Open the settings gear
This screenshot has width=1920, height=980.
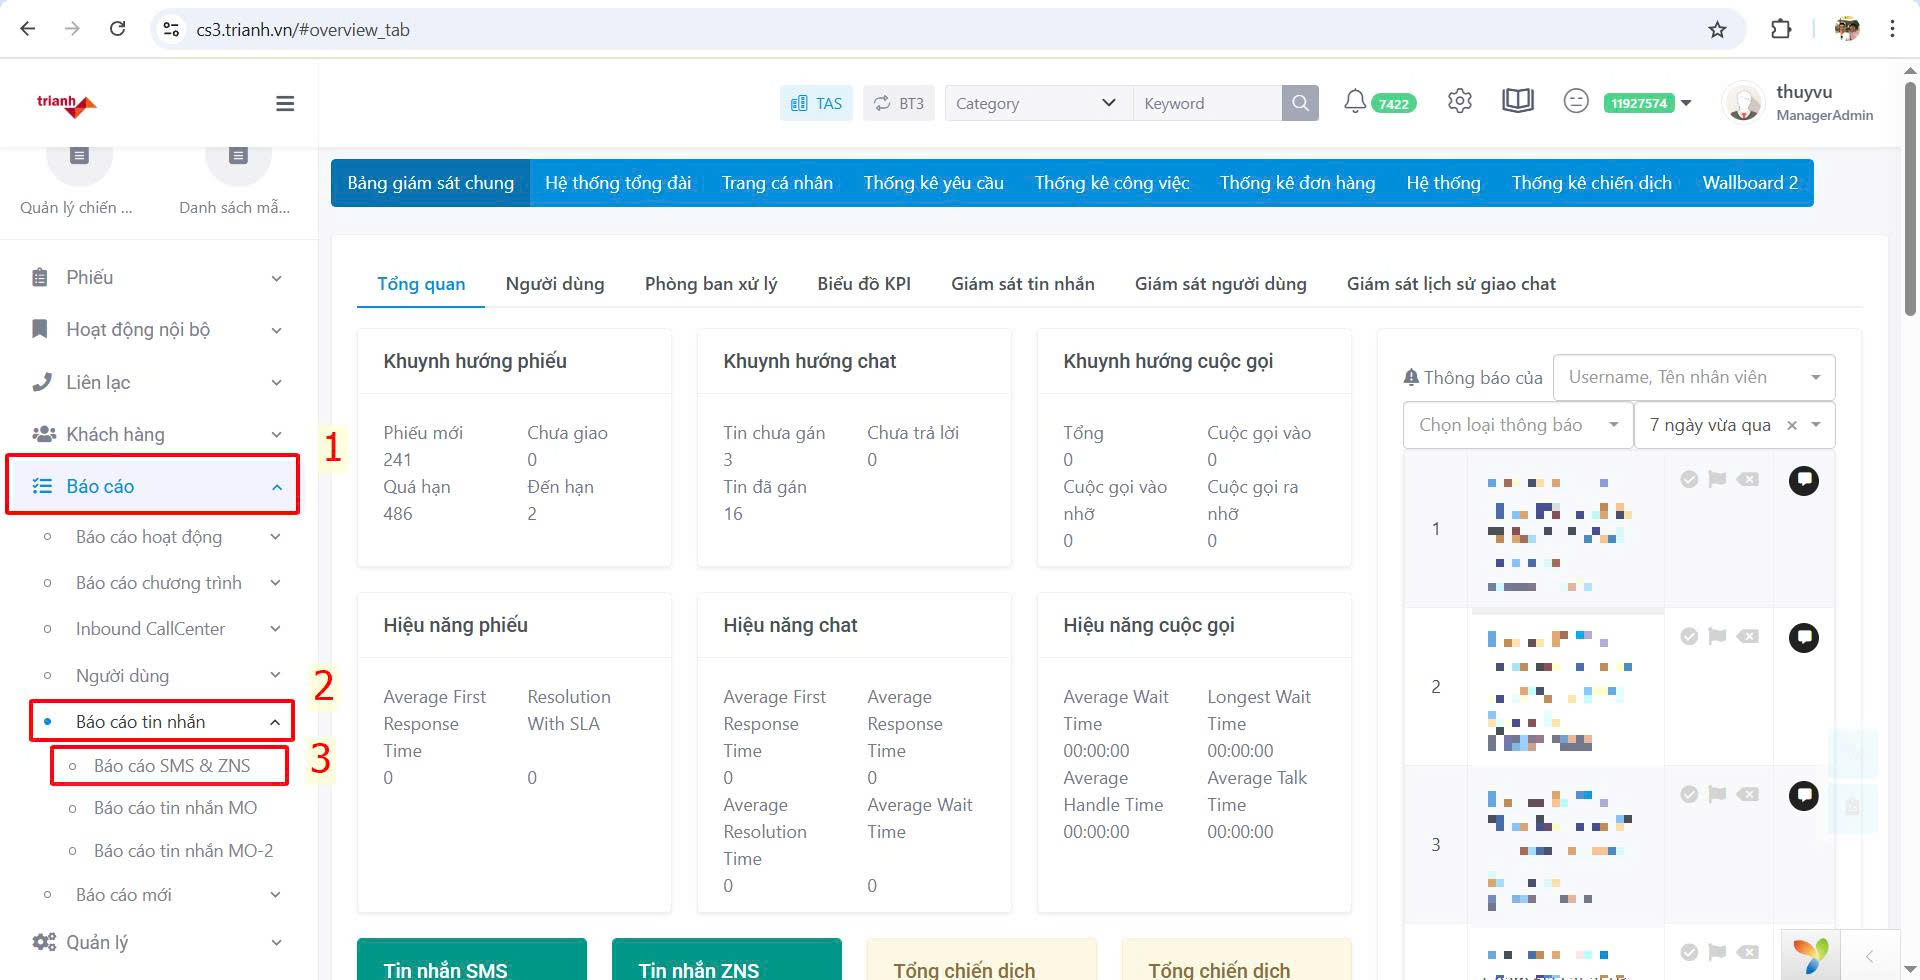1460,101
